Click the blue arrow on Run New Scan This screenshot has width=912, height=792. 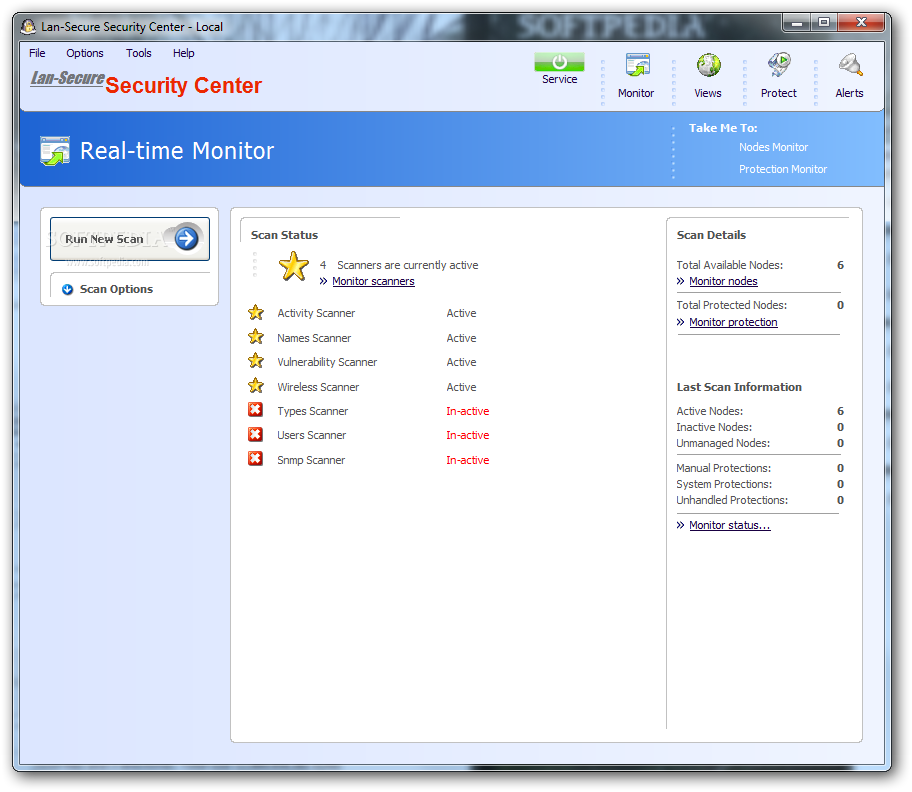[x=186, y=238]
